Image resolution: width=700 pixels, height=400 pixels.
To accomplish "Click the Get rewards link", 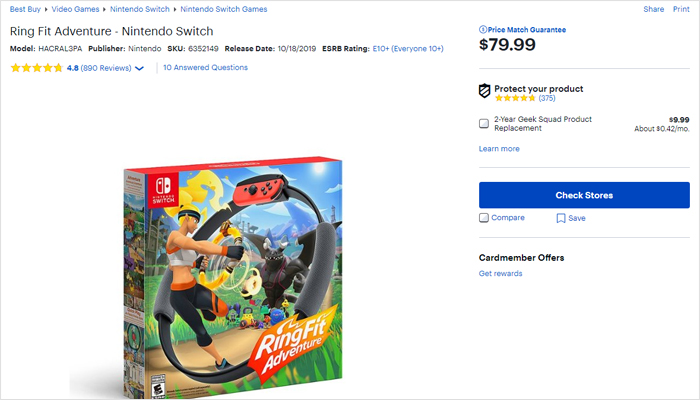I will click(500, 274).
